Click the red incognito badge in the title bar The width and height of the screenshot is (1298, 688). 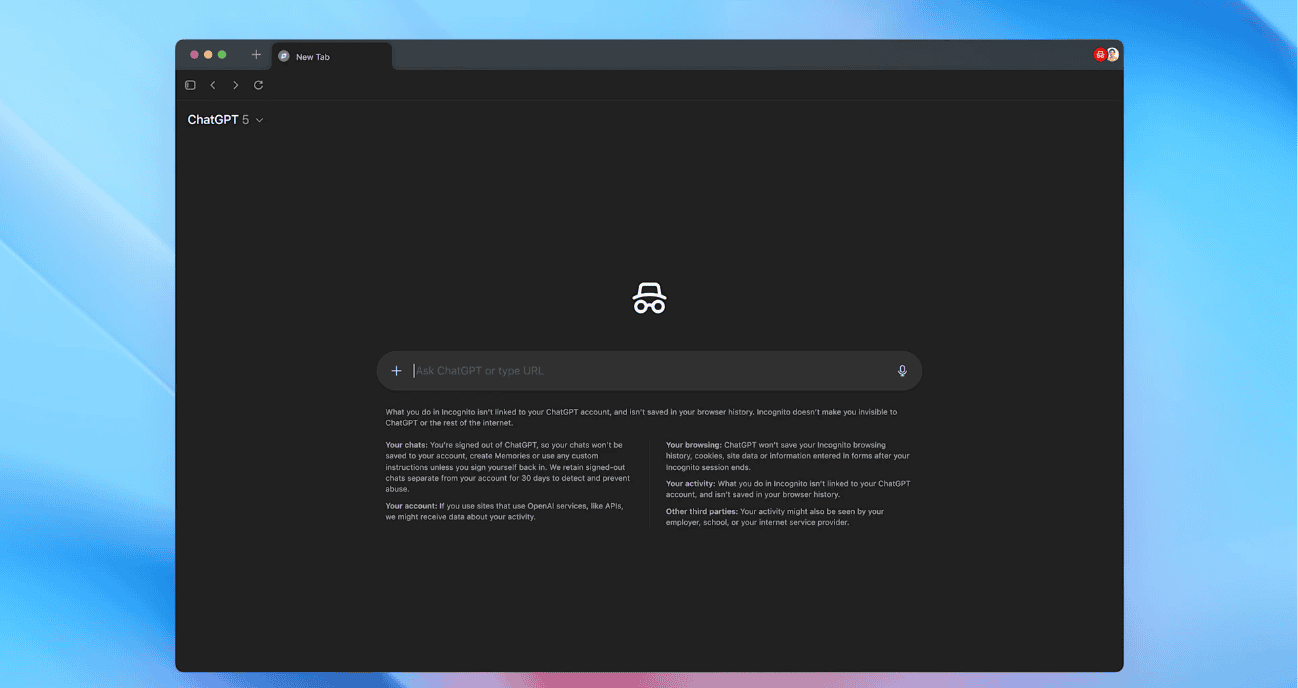pyautogui.click(x=1100, y=55)
